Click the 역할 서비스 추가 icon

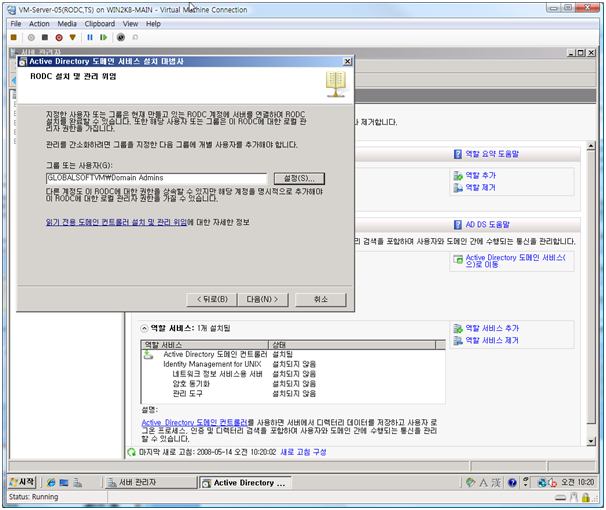click(458, 329)
